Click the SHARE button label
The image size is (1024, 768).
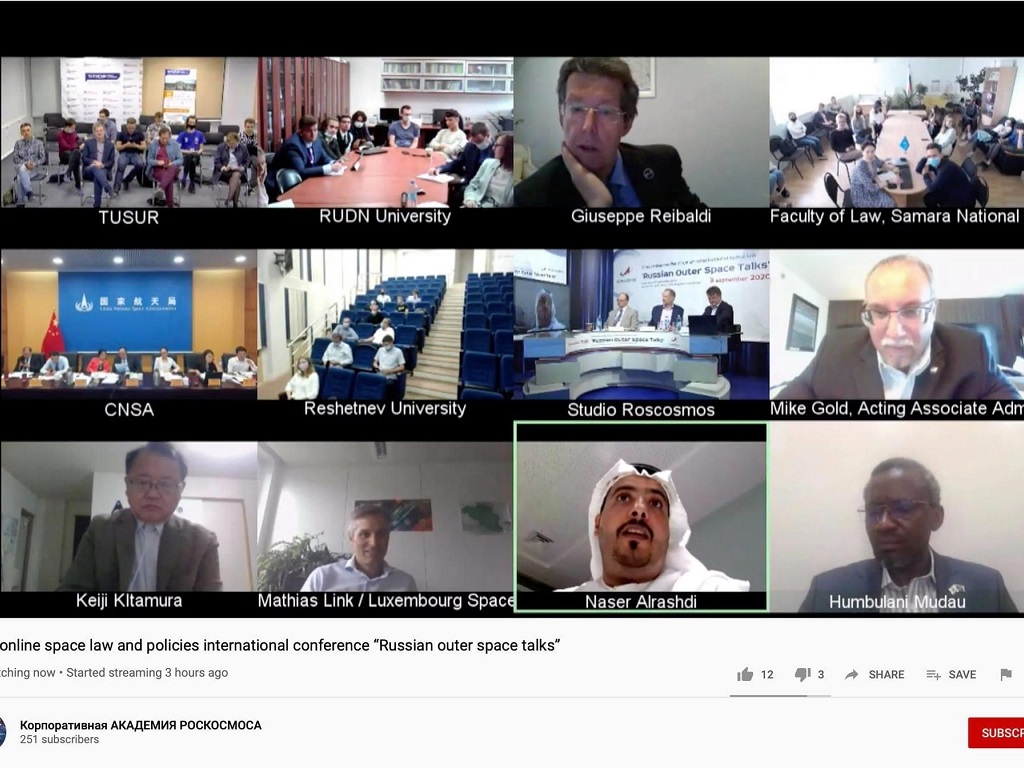pos(886,675)
